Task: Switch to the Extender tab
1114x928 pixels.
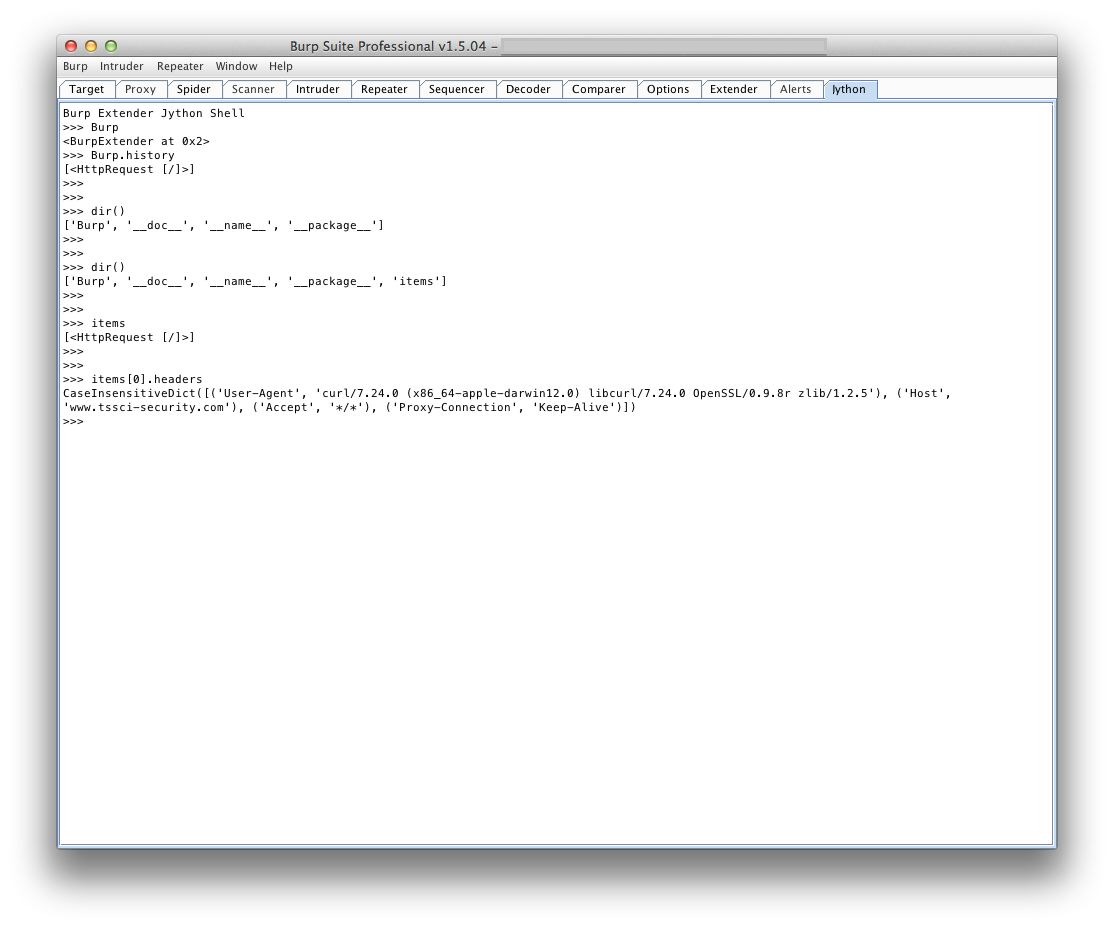Action: pos(734,89)
